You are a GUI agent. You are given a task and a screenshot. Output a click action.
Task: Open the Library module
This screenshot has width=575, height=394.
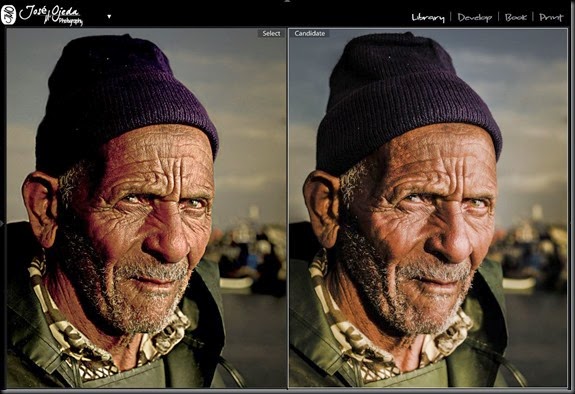(428, 17)
